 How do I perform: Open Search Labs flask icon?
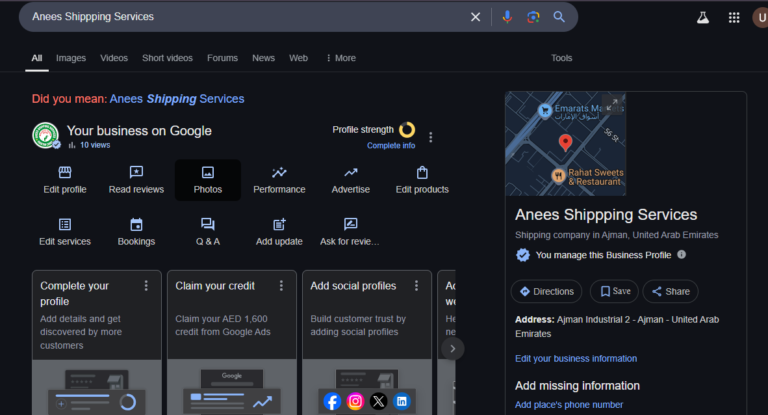[x=703, y=17]
